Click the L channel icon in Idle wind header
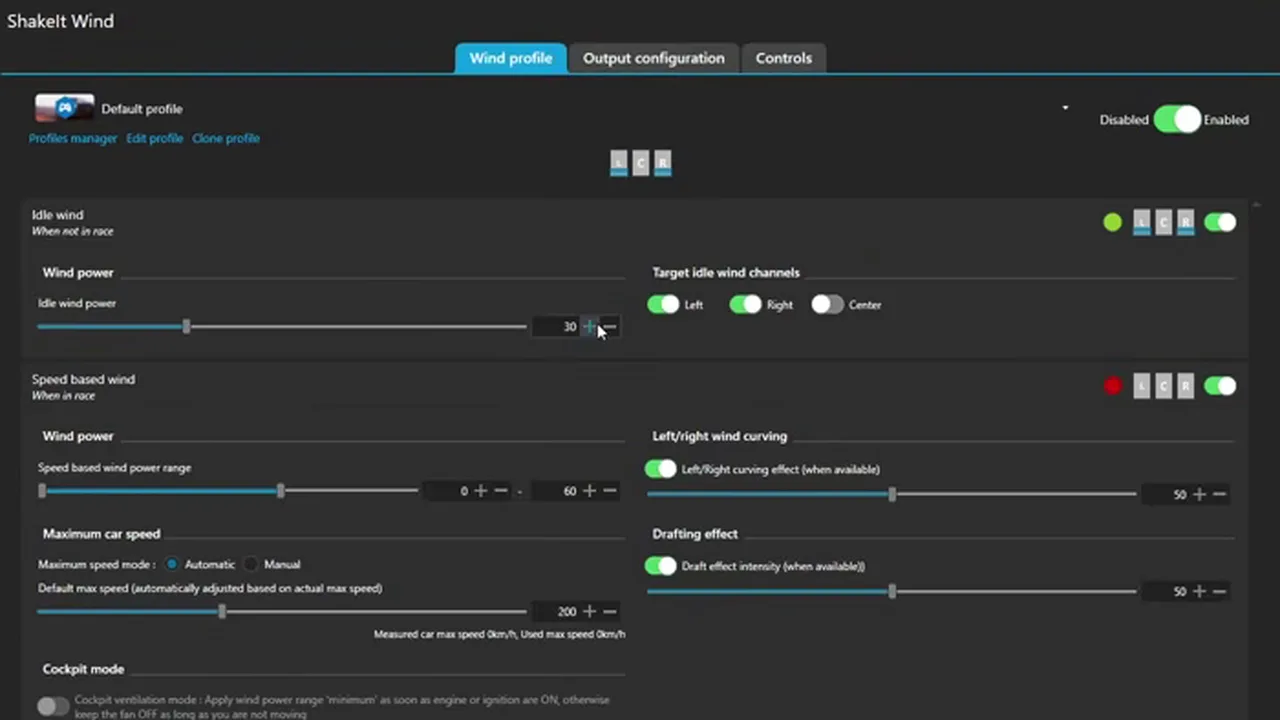The width and height of the screenshot is (1280, 720). [x=1141, y=223]
